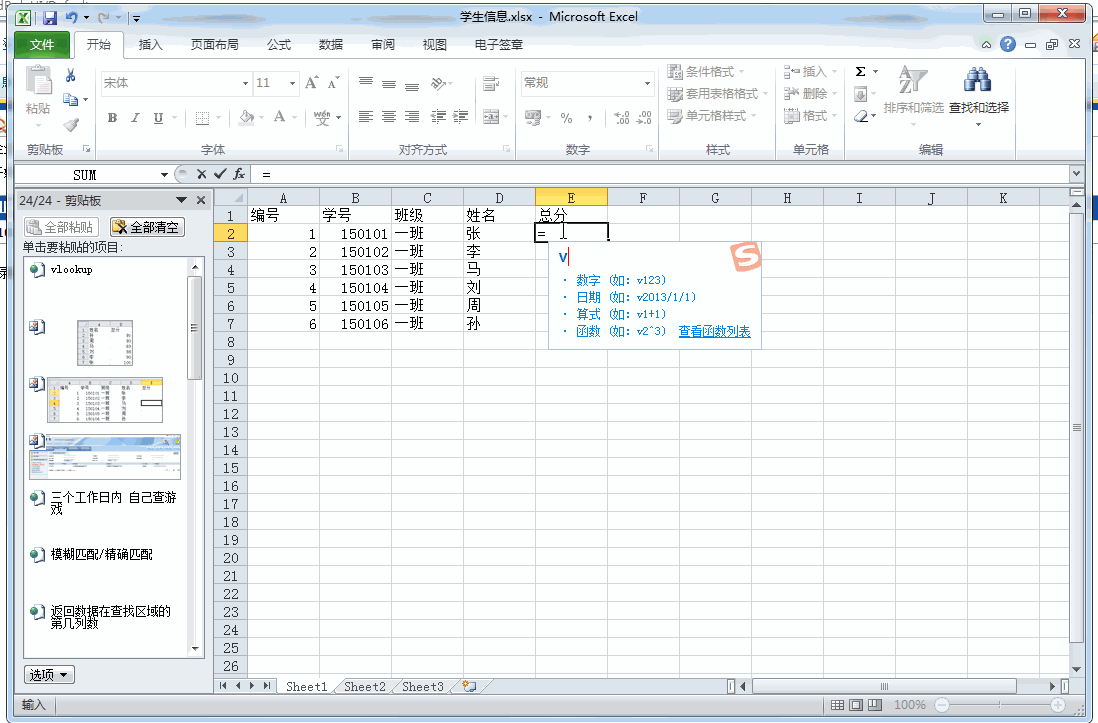Open the clipboard pane Options dropdown
Image resolution: width=1098 pixels, height=723 pixels.
click(49, 675)
